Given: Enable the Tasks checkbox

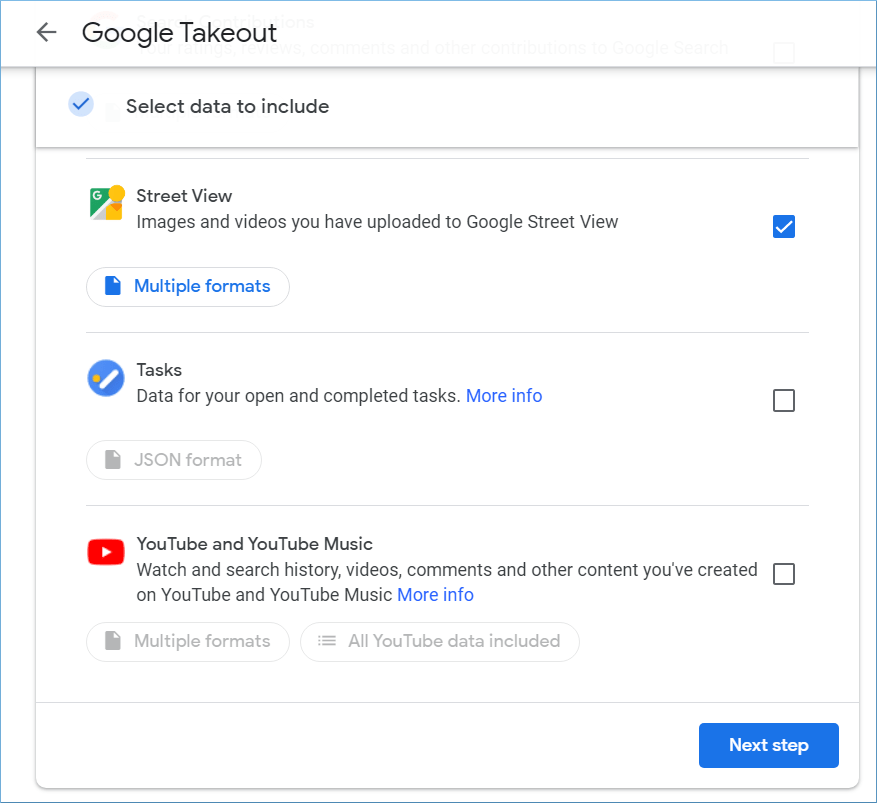Looking at the screenshot, I should point(784,400).
